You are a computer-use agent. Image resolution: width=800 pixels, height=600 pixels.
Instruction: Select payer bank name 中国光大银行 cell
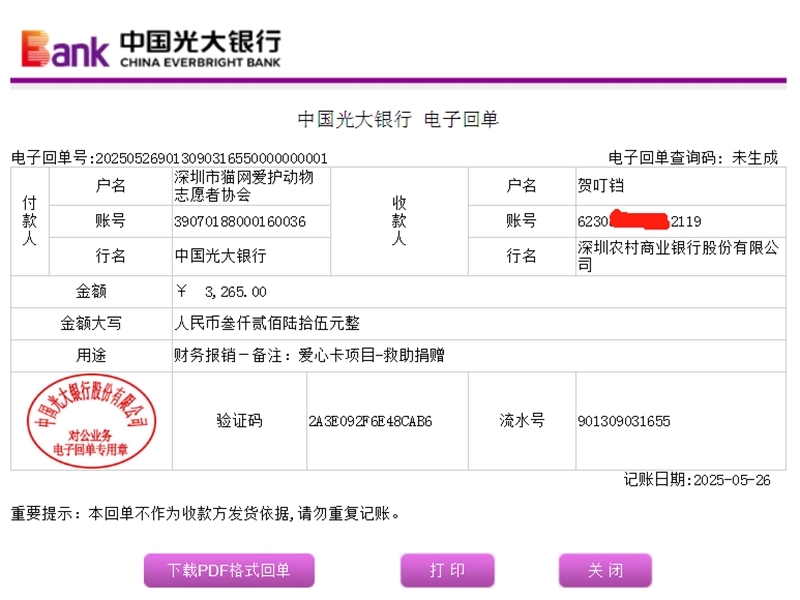252,256
